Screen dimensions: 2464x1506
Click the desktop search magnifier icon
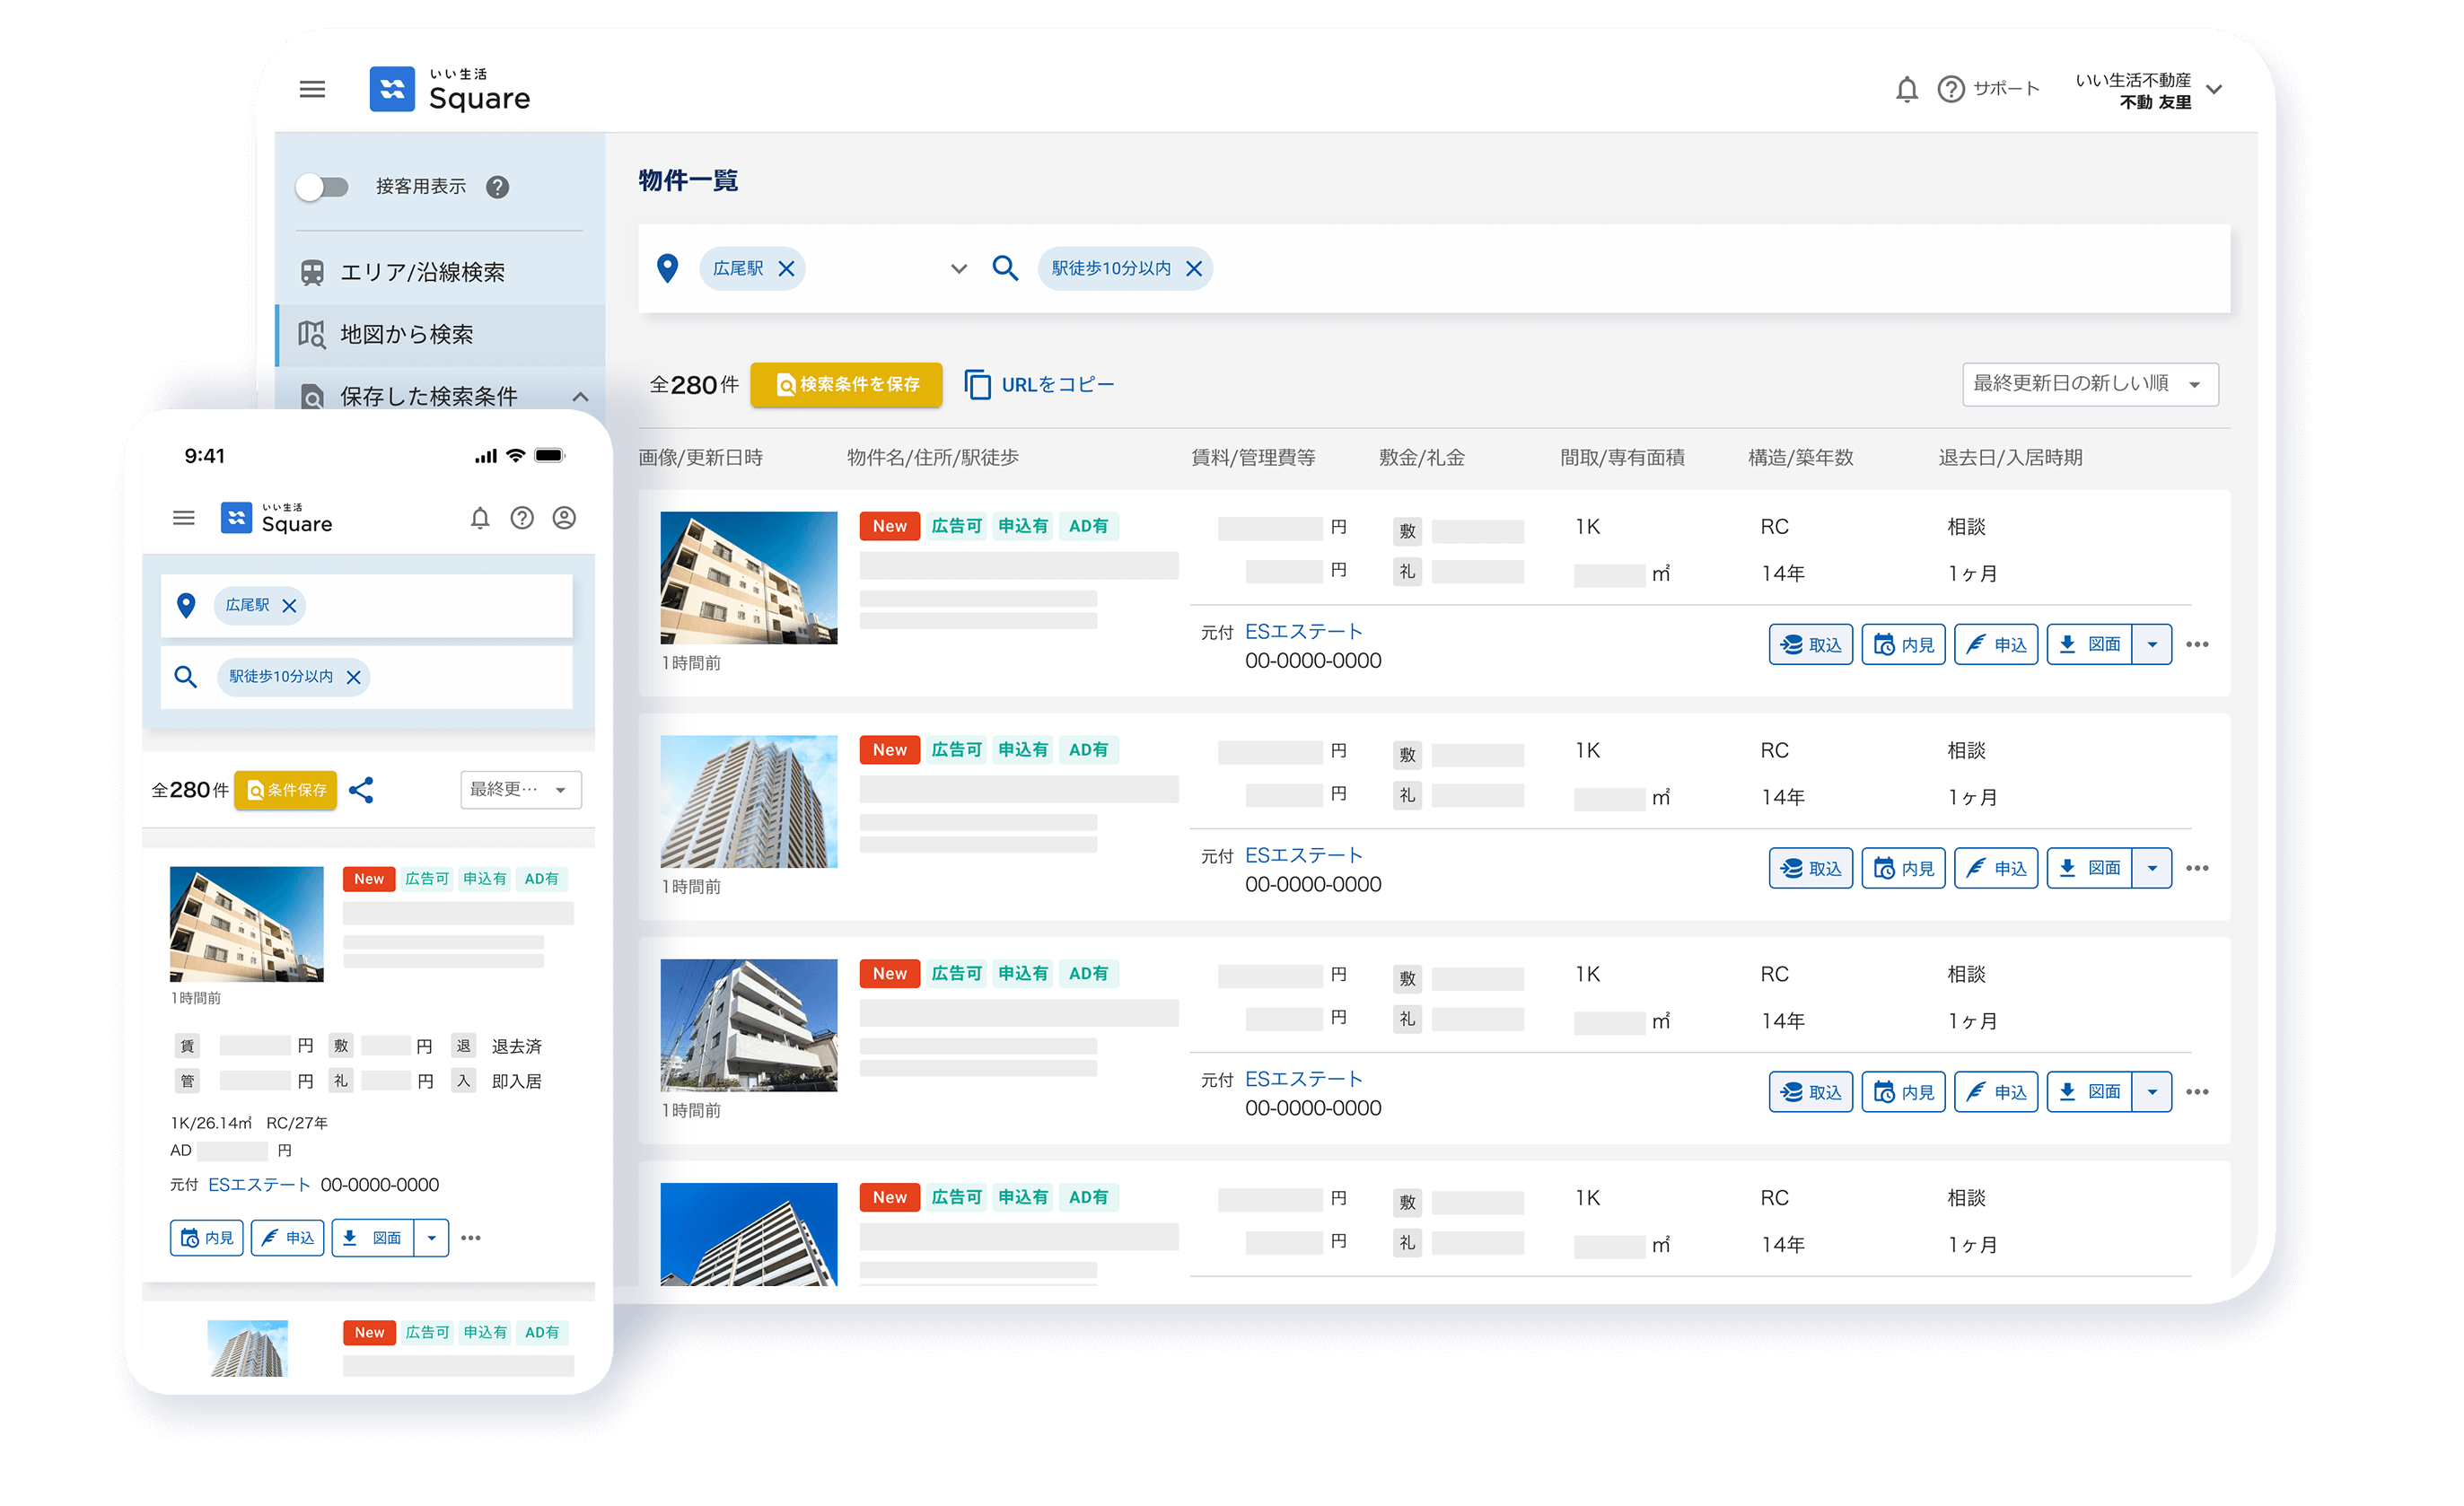point(1005,268)
